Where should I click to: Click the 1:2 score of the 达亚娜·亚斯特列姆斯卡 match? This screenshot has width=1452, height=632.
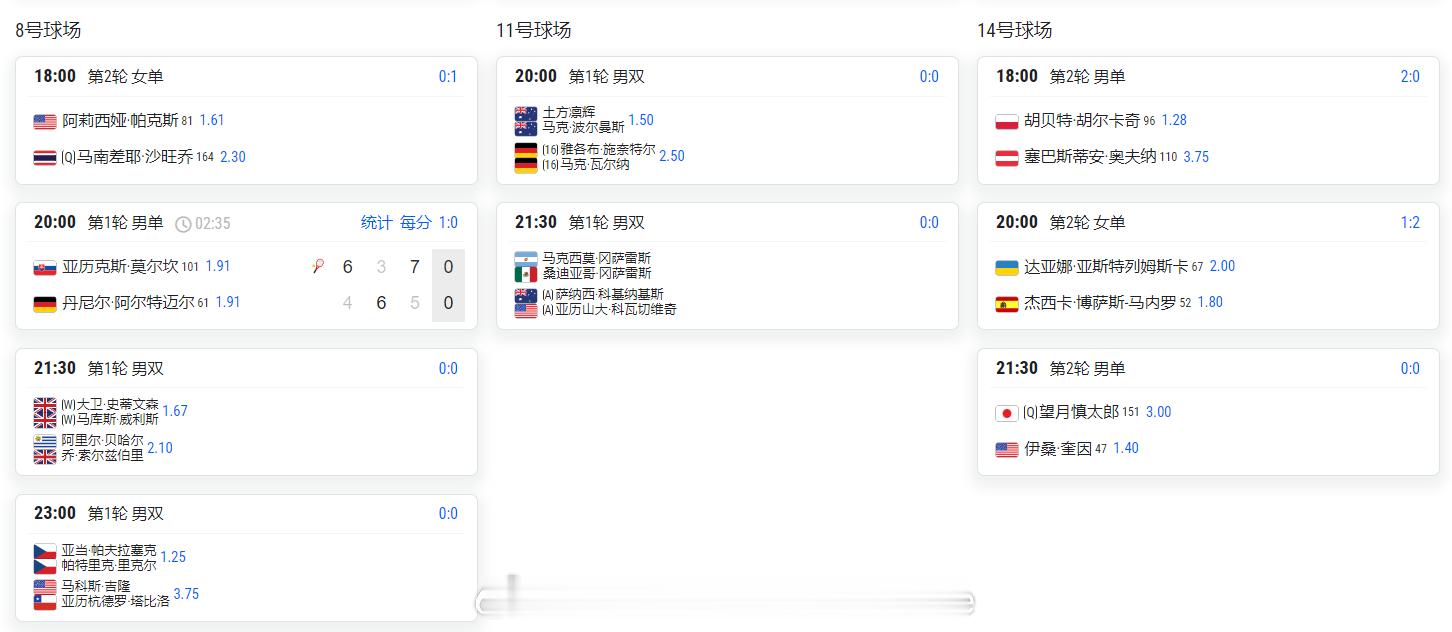[x=1410, y=222]
